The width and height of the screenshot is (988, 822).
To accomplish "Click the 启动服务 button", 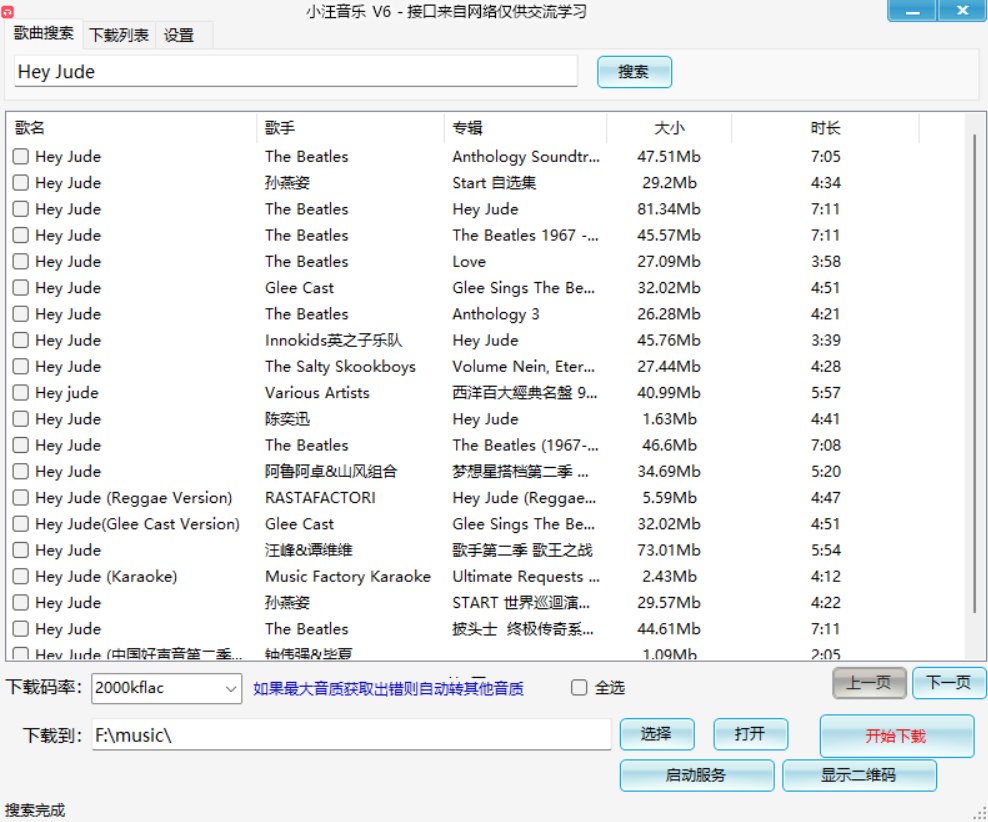I will 696,775.
